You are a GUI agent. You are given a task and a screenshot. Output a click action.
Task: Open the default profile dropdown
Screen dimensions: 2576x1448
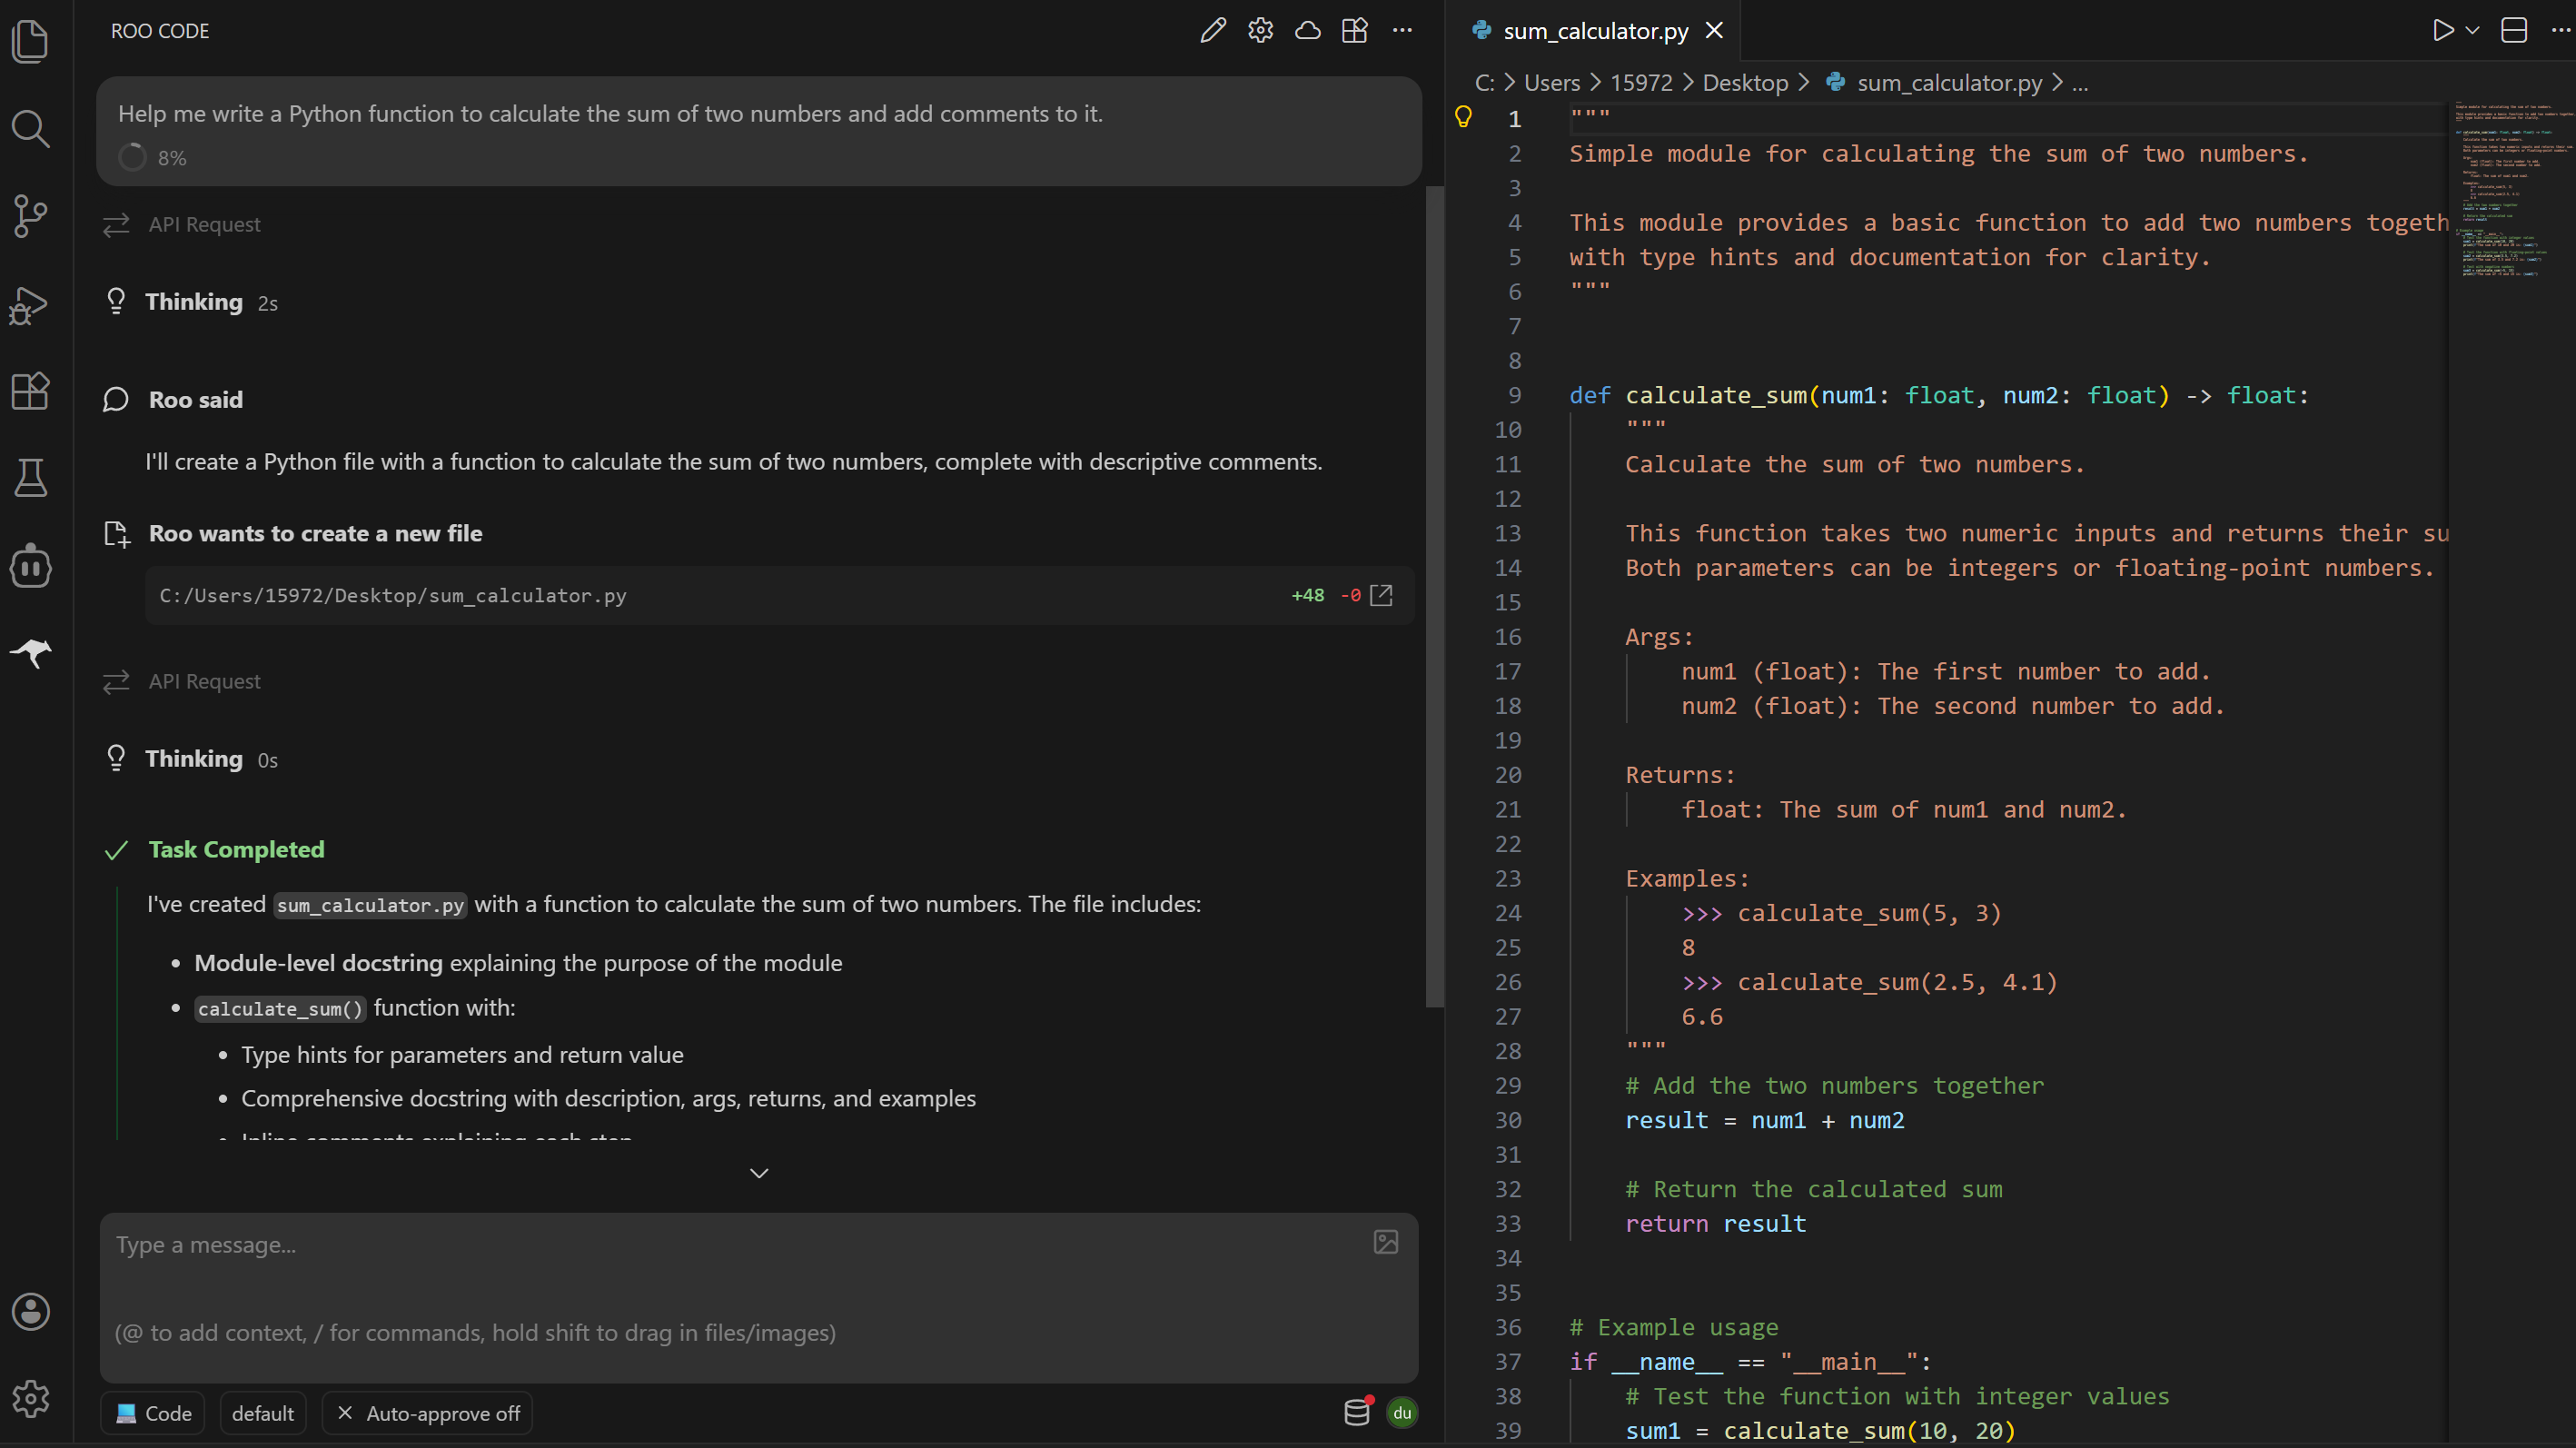pyautogui.click(x=263, y=1413)
